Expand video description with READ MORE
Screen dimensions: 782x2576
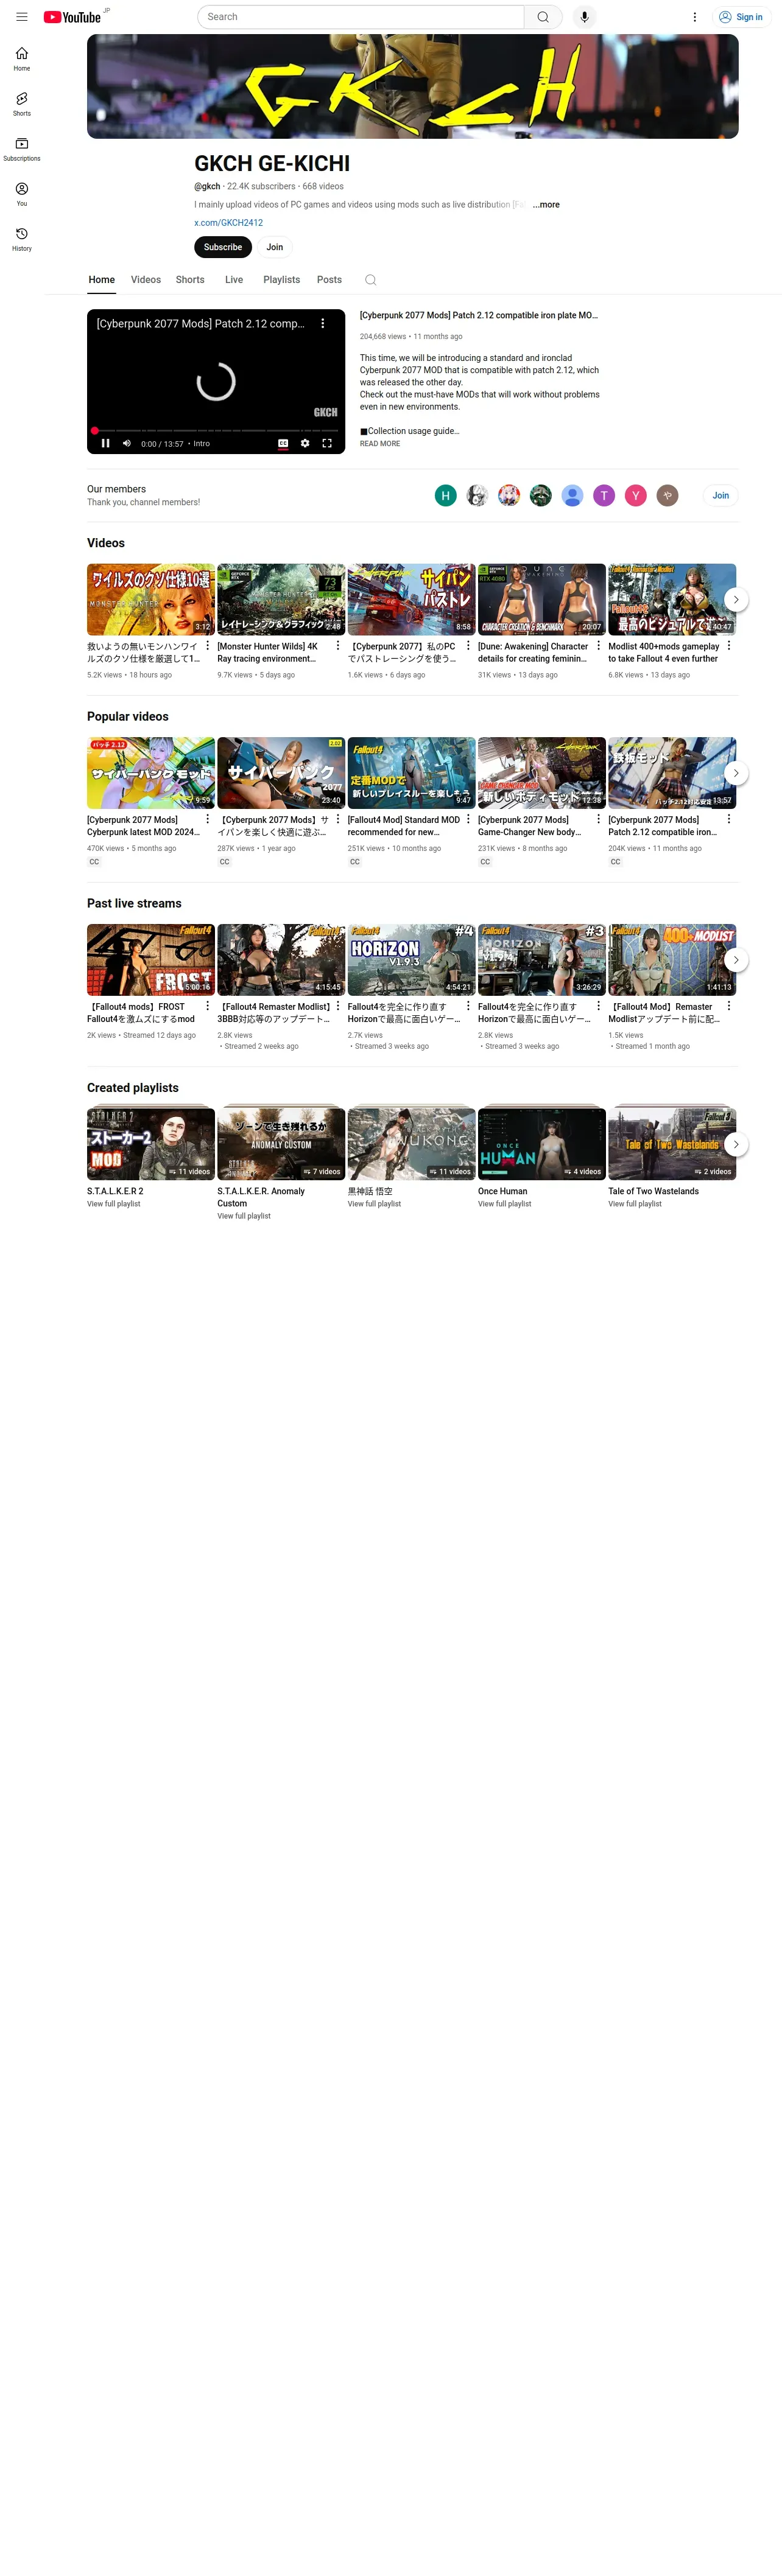pyautogui.click(x=380, y=444)
